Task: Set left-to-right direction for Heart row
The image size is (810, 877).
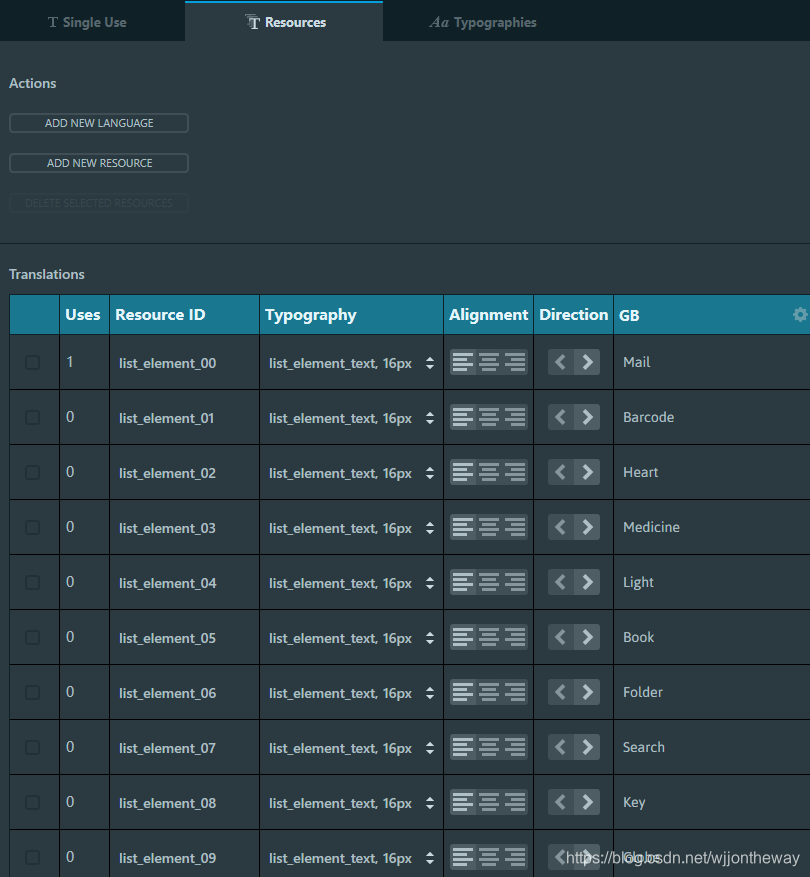Action: 587,472
